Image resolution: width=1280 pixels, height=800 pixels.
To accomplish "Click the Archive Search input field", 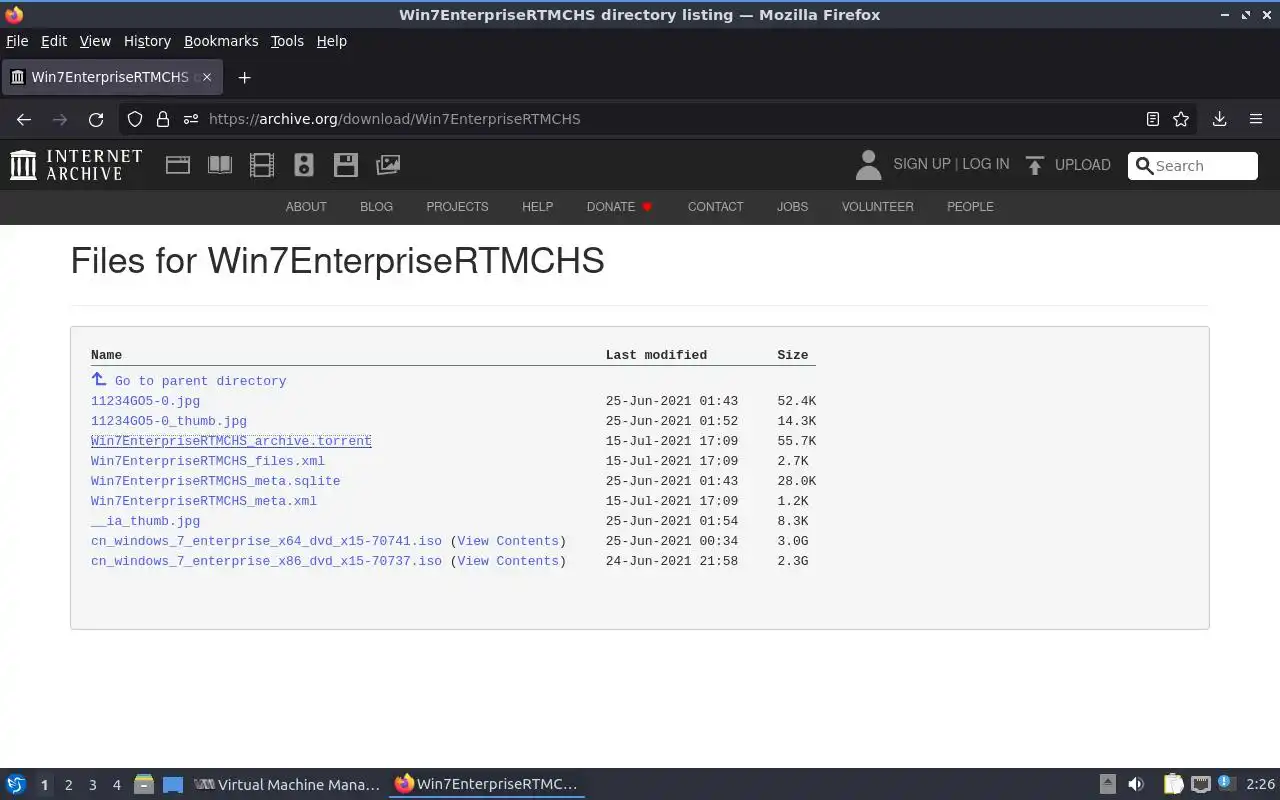I will tap(1192, 166).
